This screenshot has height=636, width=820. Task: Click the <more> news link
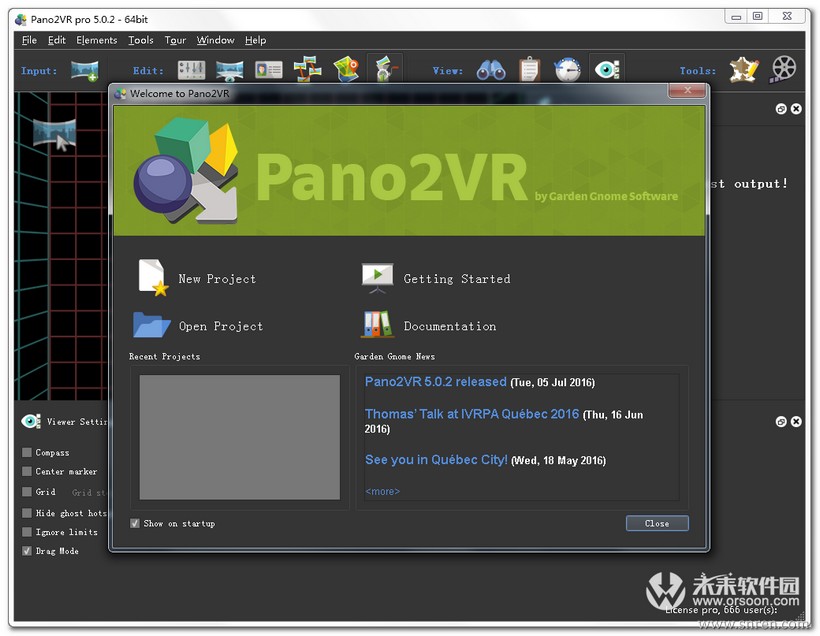tap(382, 491)
